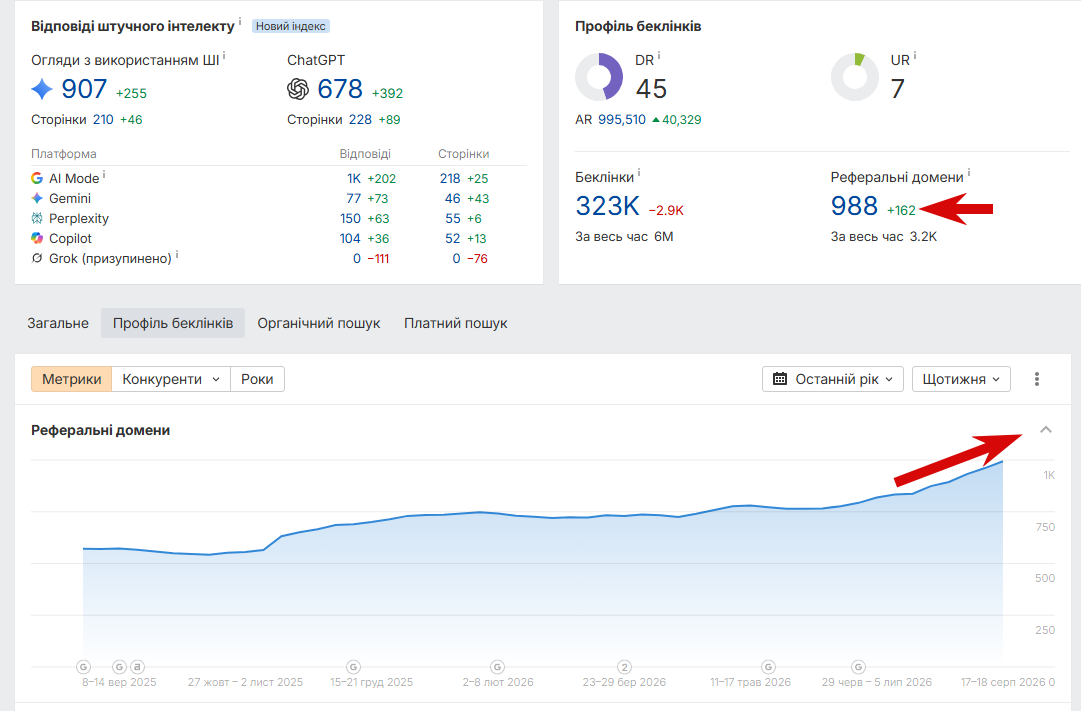Image resolution: width=1081 pixels, height=711 pixels.
Task: Switch to the Платний пошук tab
Action: (456, 323)
